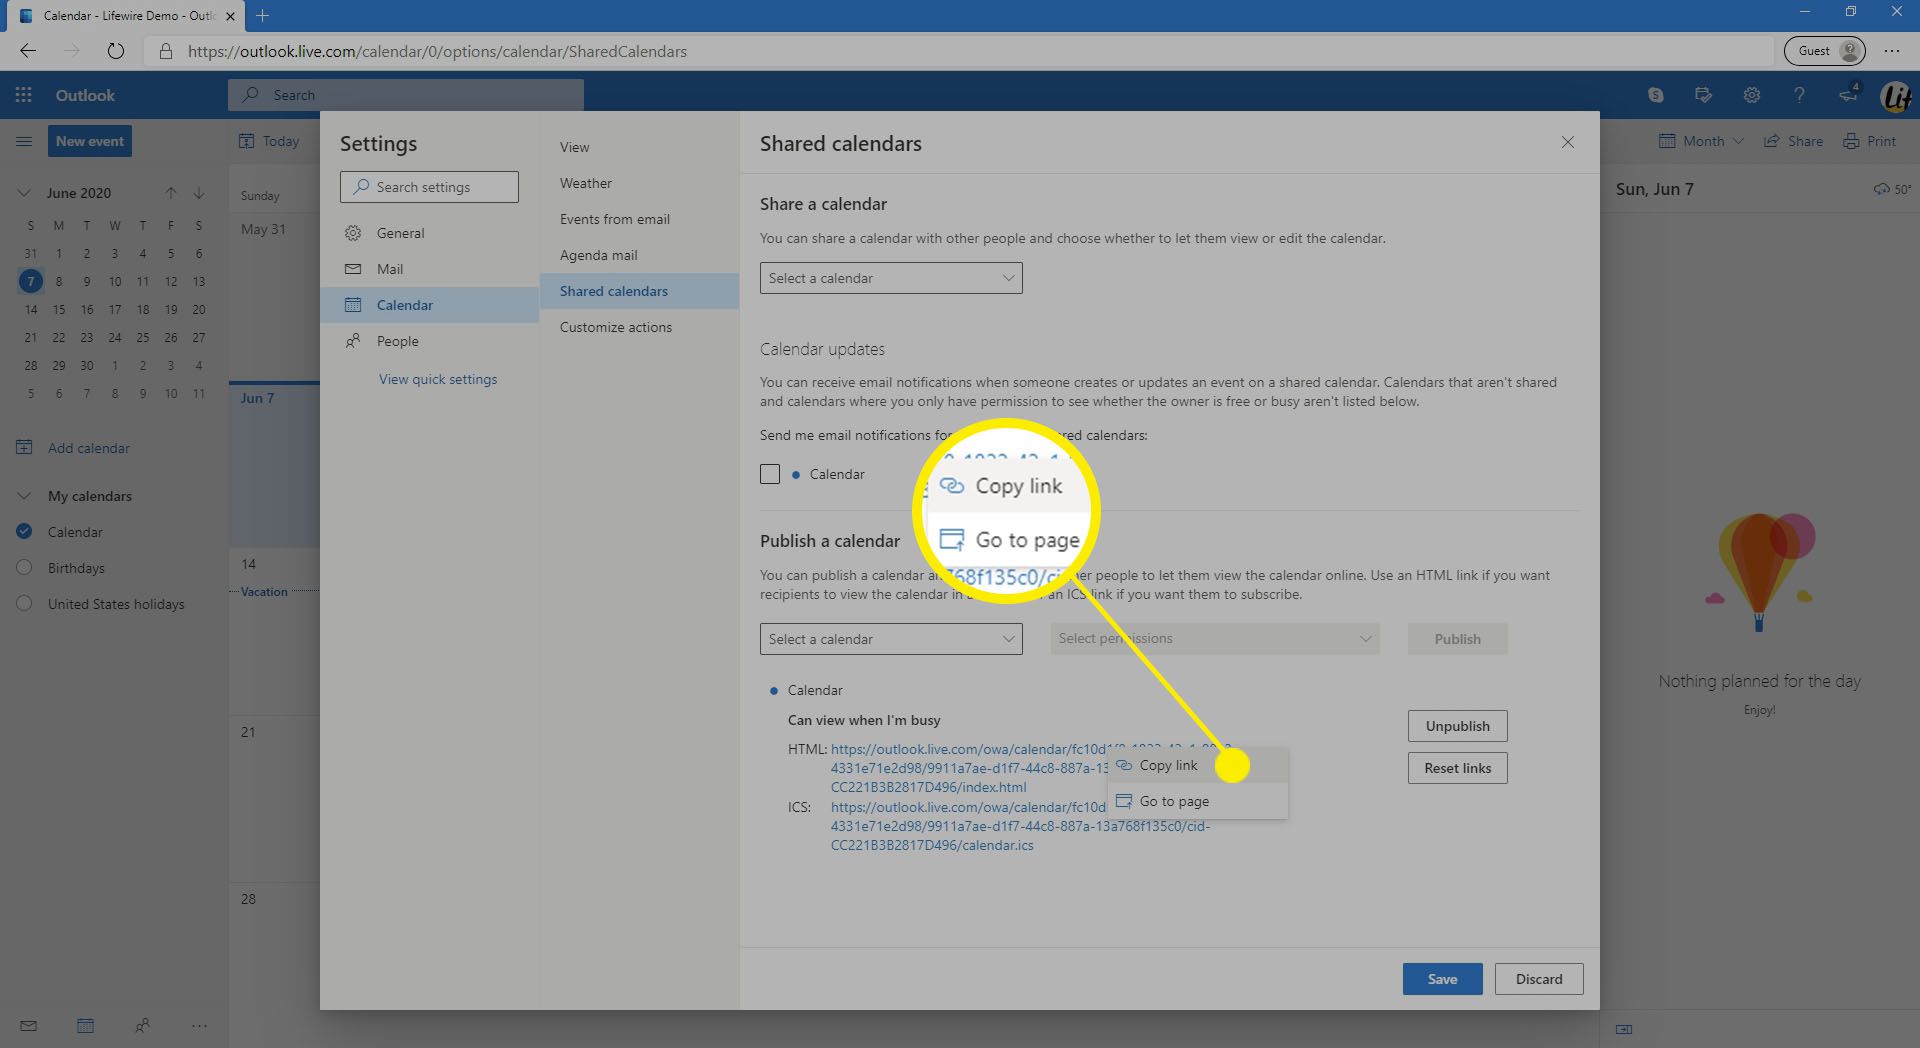
Task: Click the Today button
Action: (x=269, y=141)
